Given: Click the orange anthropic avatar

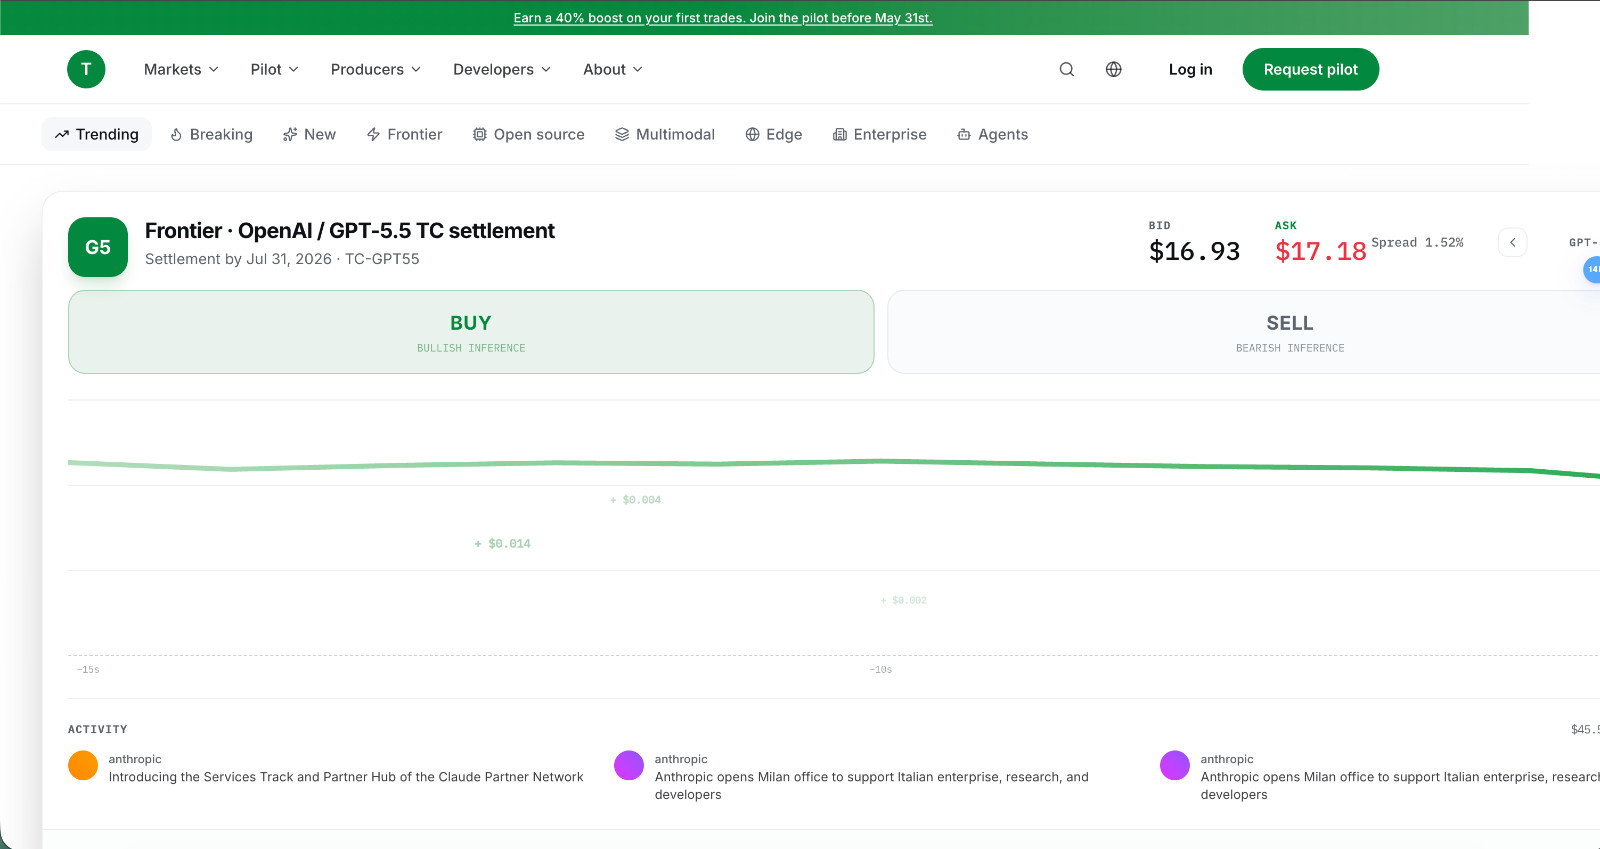Looking at the screenshot, I should click(x=83, y=766).
